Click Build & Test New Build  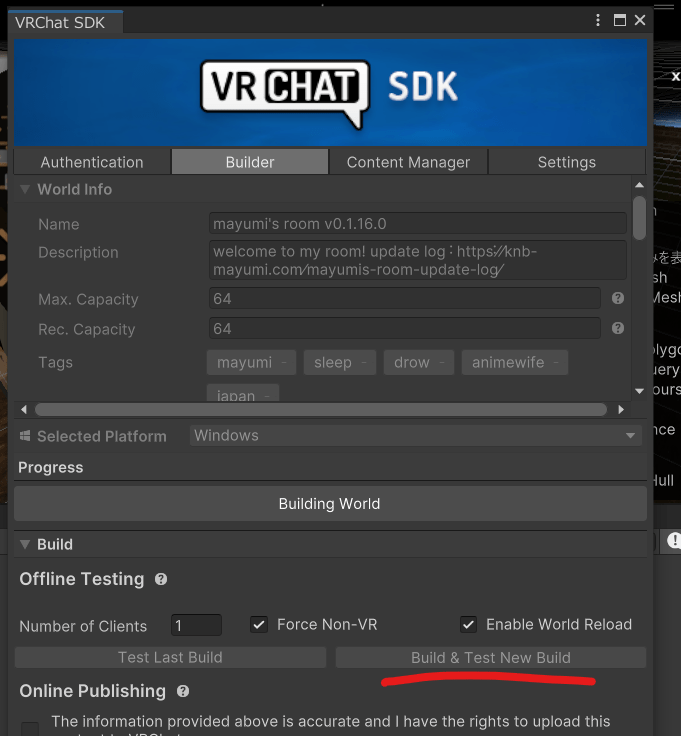(490, 657)
